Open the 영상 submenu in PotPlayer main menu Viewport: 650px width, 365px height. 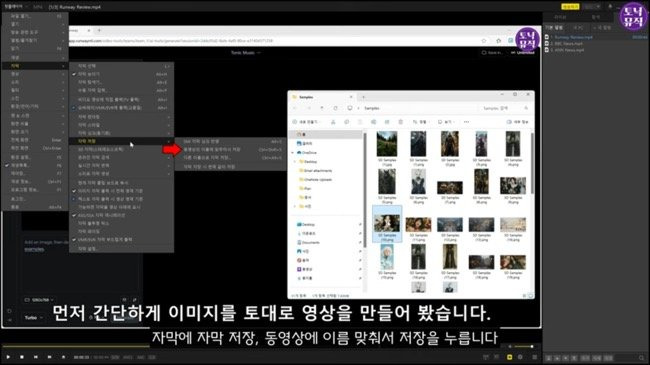[35, 74]
